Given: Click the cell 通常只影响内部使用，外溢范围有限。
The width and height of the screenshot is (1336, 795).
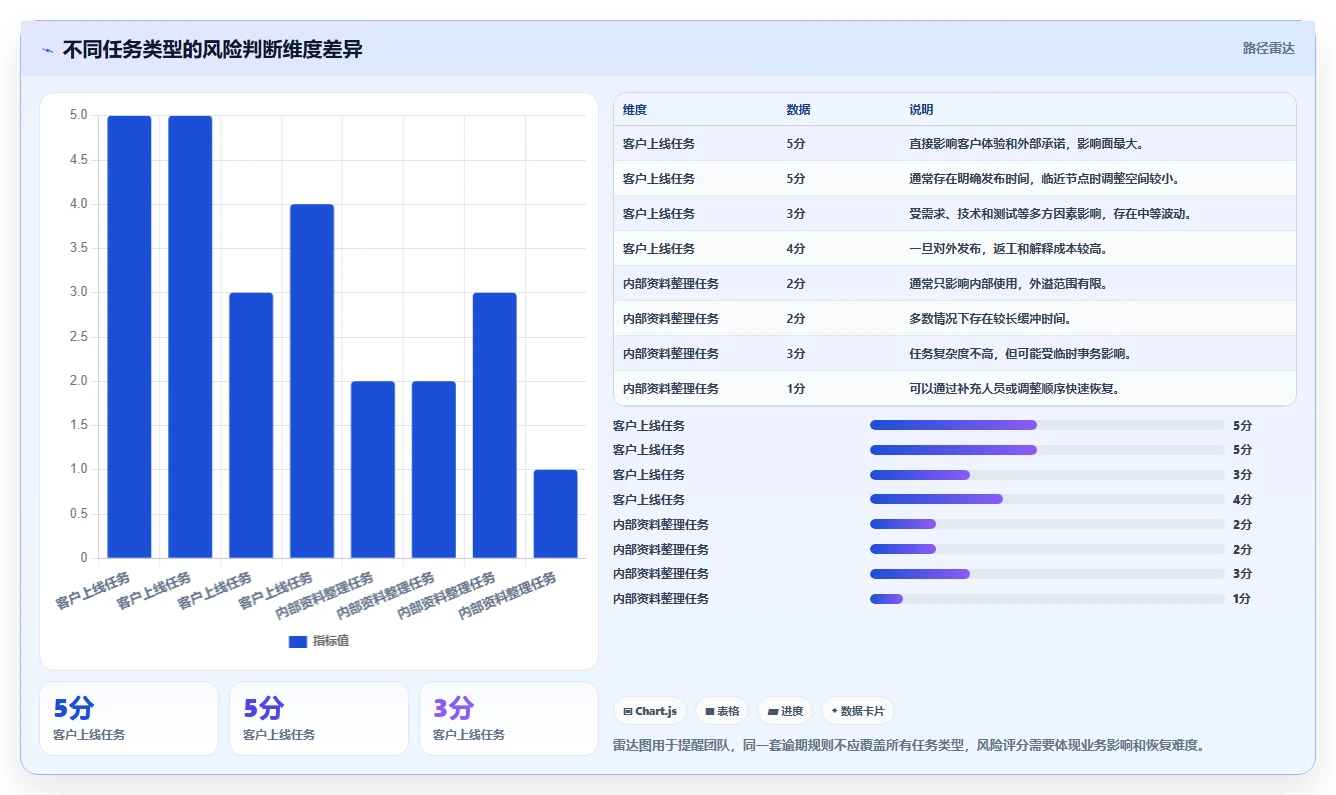Looking at the screenshot, I should click(x=1008, y=284).
